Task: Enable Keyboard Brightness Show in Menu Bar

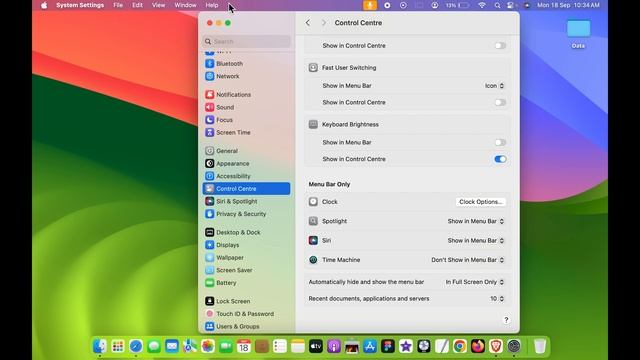Action: [x=500, y=142]
